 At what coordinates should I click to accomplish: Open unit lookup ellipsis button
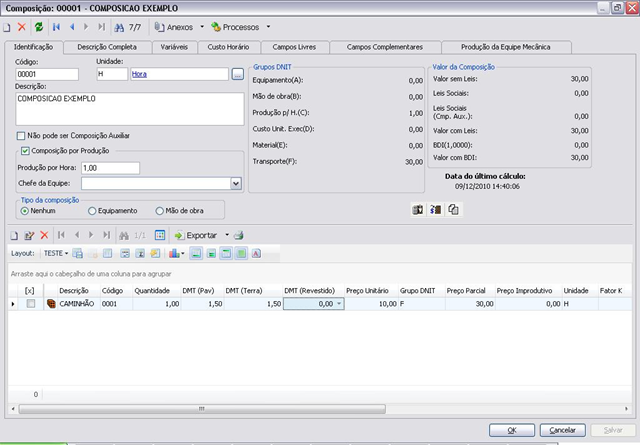point(238,74)
